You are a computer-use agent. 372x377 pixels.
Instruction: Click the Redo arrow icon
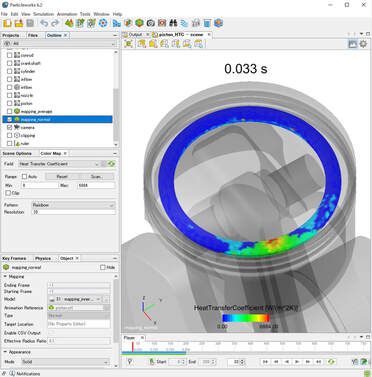click(55, 23)
